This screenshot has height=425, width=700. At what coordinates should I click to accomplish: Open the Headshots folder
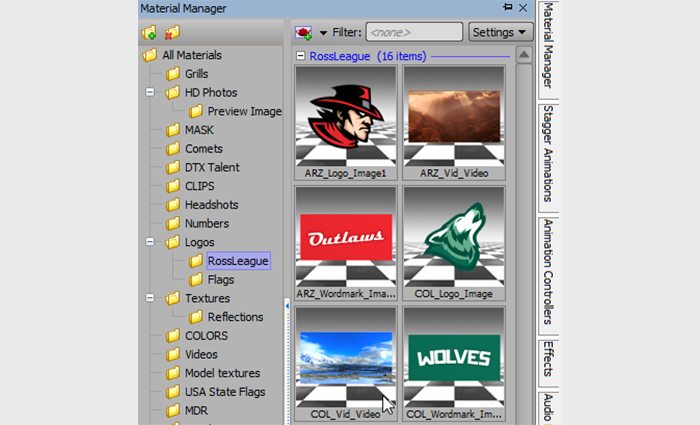click(x=211, y=205)
